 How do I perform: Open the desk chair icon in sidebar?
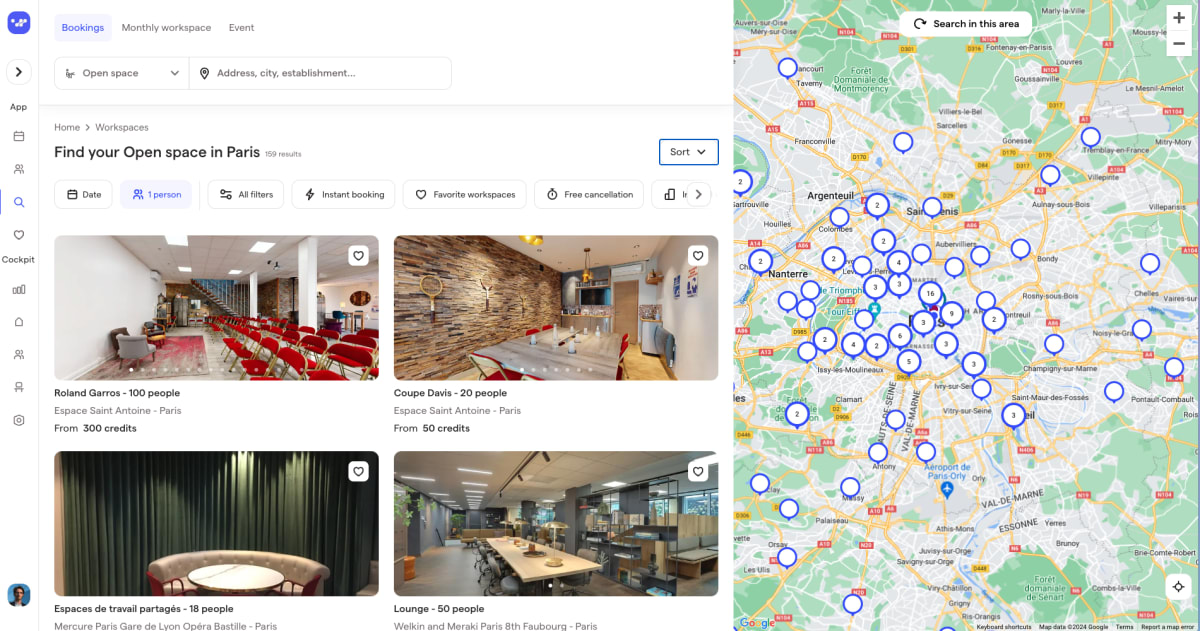[19, 387]
